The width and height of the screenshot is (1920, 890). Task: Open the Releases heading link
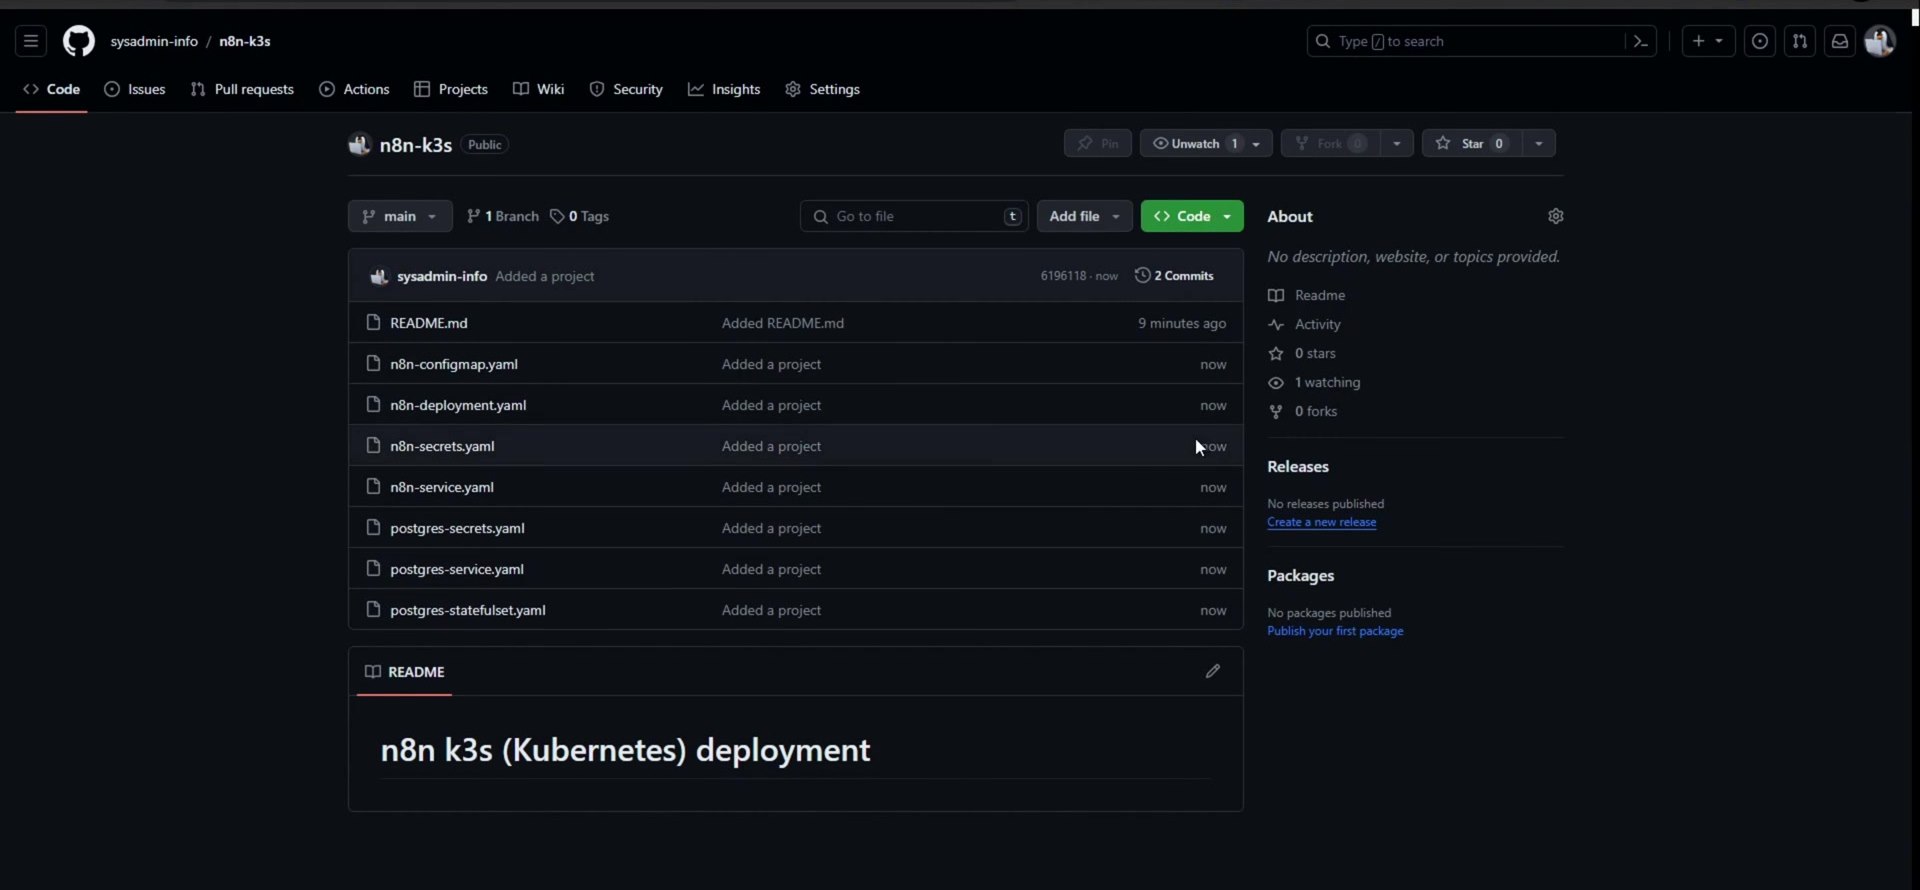pos(1298,467)
